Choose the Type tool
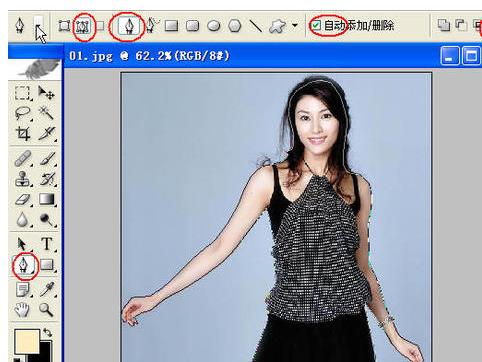The height and width of the screenshot is (362, 482). [47, 244]
